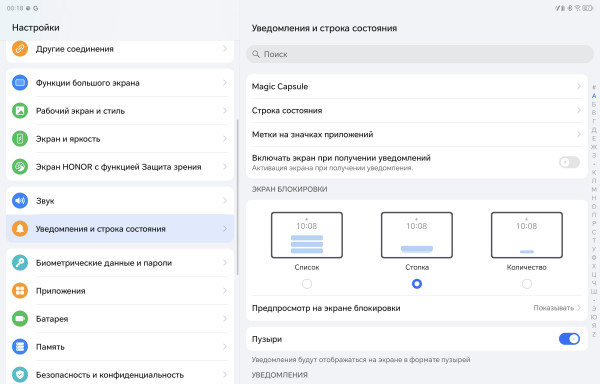Tap chevron next to Память

click(x=225, y=346)
